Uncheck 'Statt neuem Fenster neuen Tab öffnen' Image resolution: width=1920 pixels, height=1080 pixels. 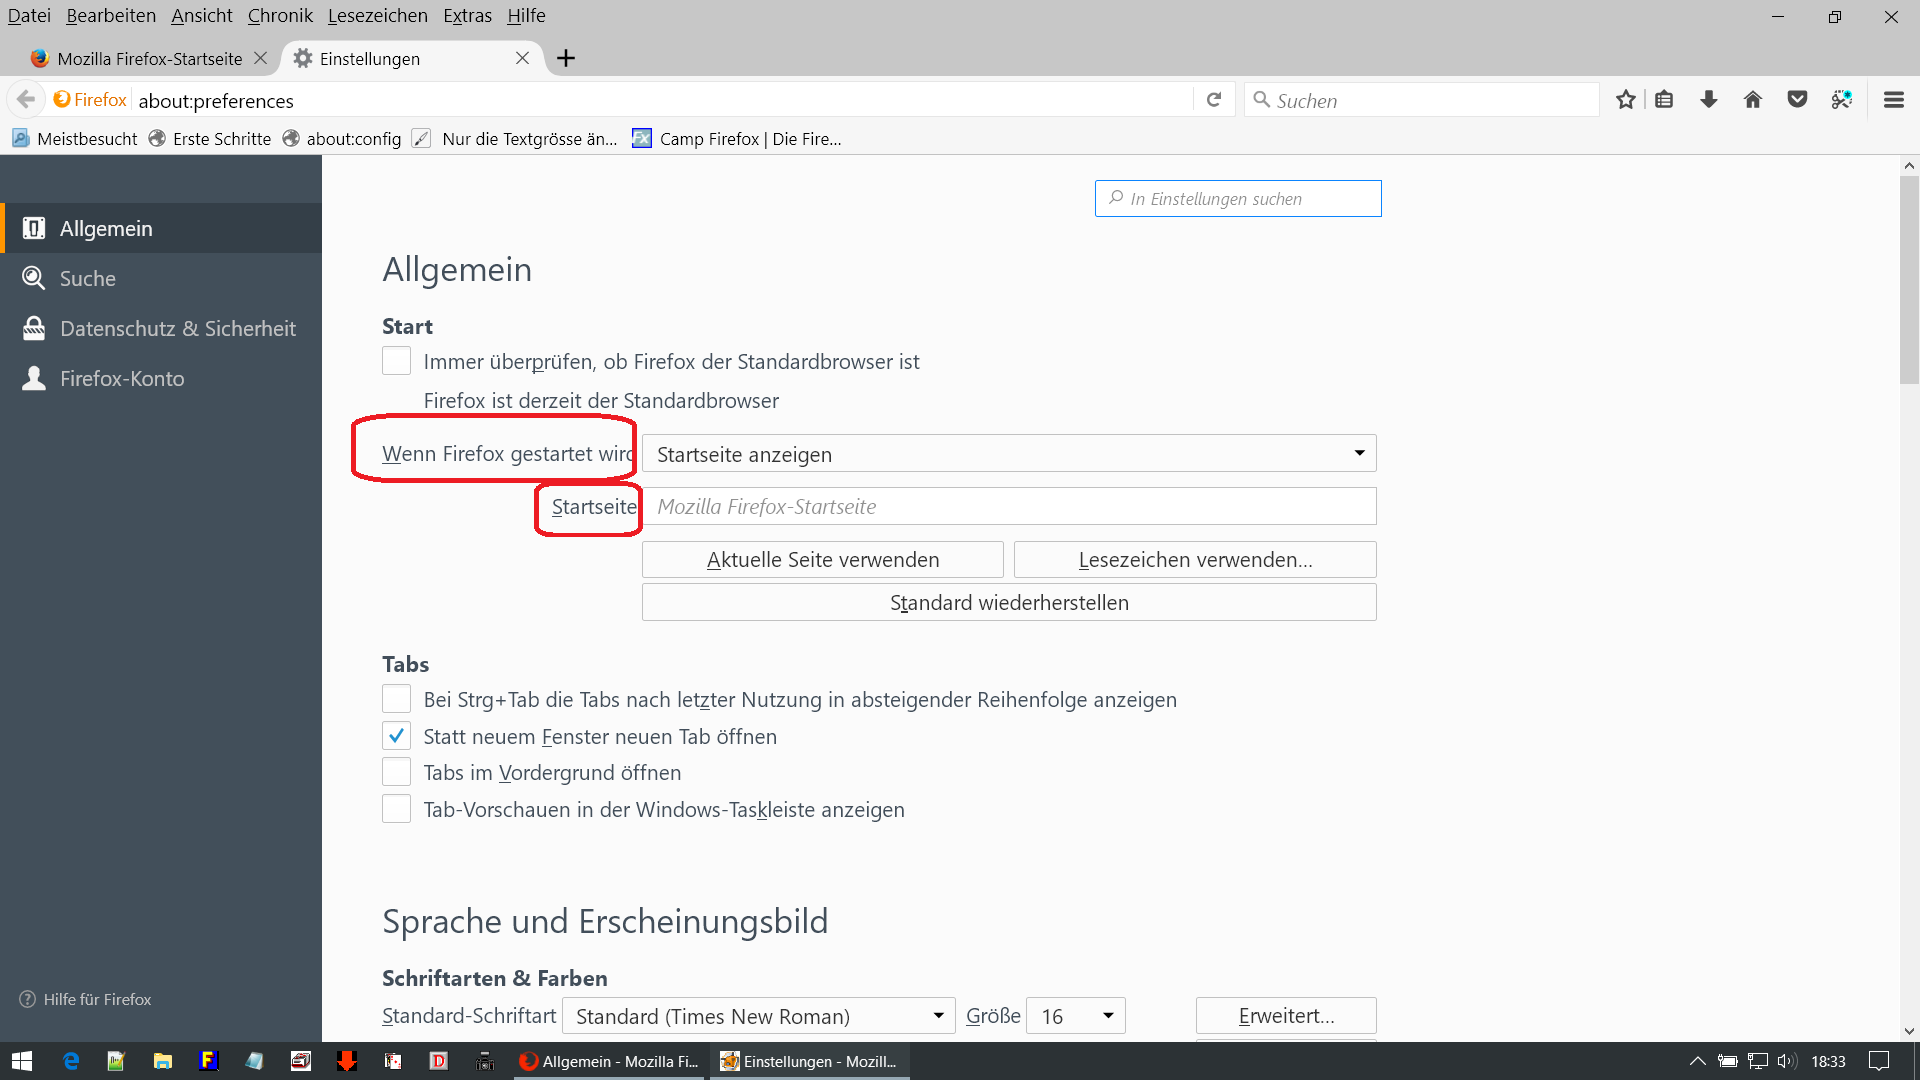point(396,736)
